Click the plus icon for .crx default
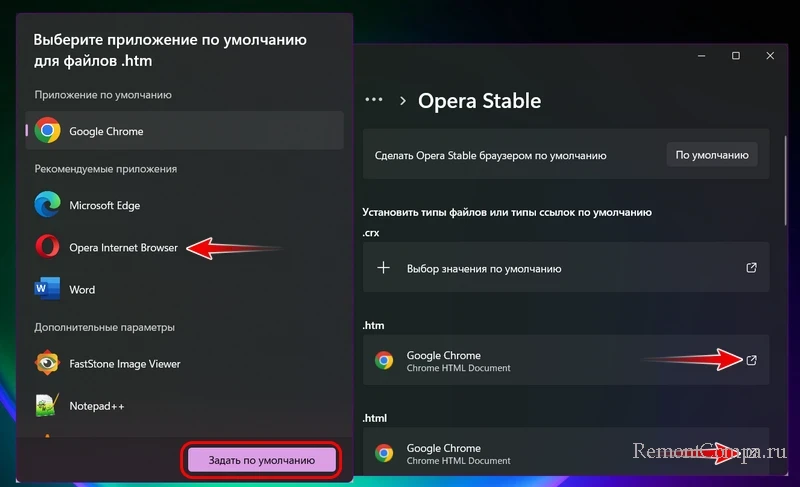 click(383, 268)
